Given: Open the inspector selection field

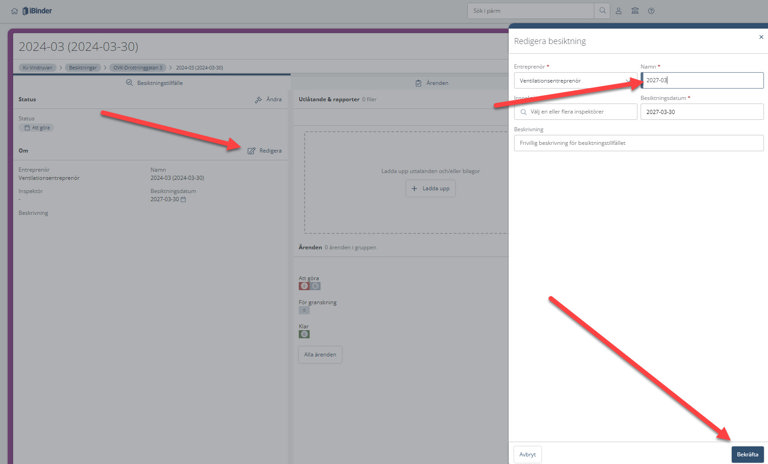Looking at the screenshot, I should coord(575,112).
